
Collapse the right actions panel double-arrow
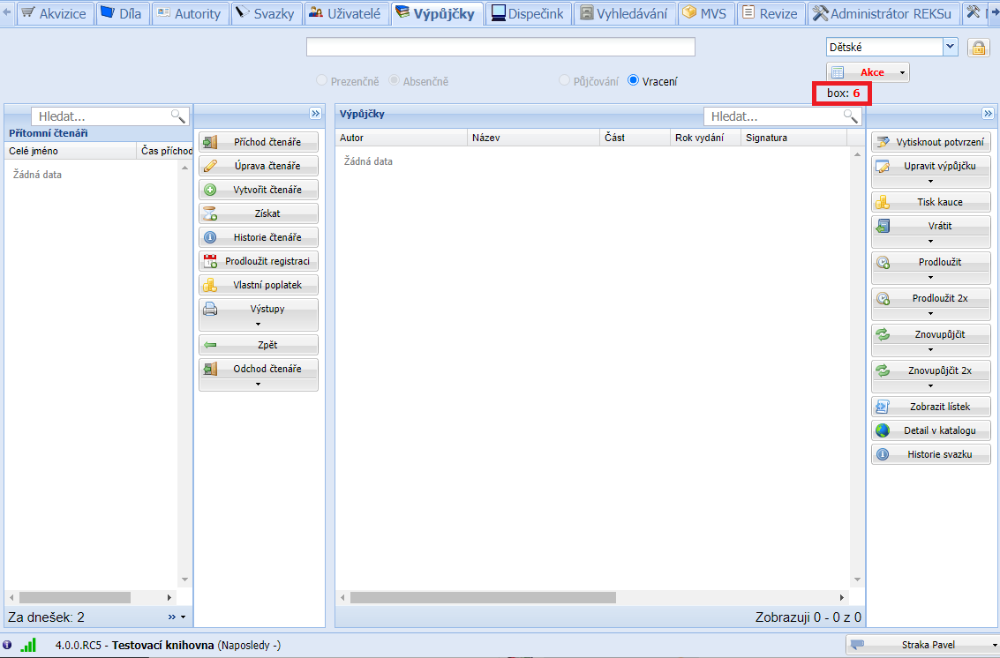(x=988, y=114)
